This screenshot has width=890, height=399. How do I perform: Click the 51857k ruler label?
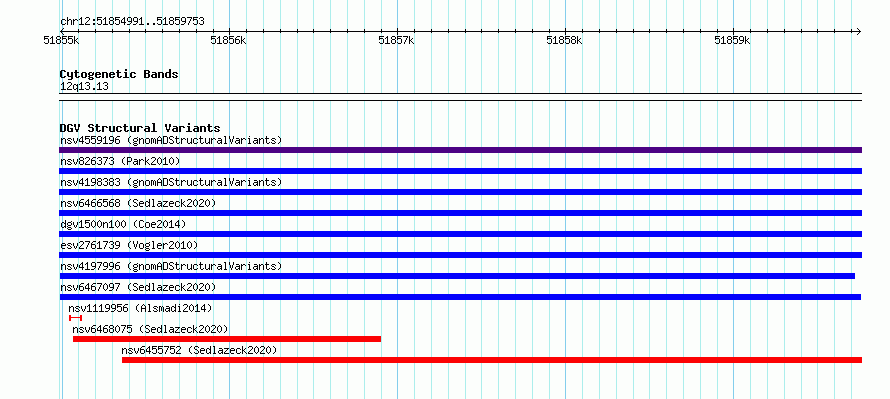click(x=396, y=40)
